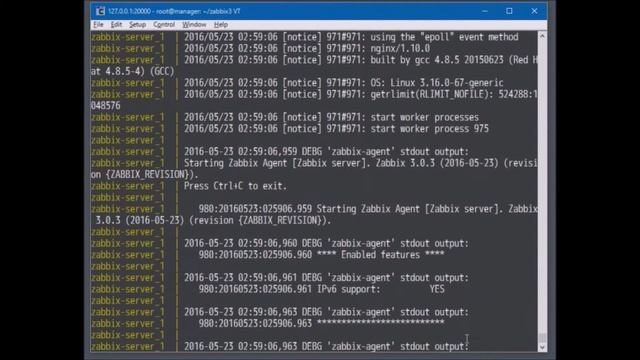The height and width of the screenshot is (360, 640).
Task: Click the "Press Ctrl+C to exit." line
Action: (235, 186)
